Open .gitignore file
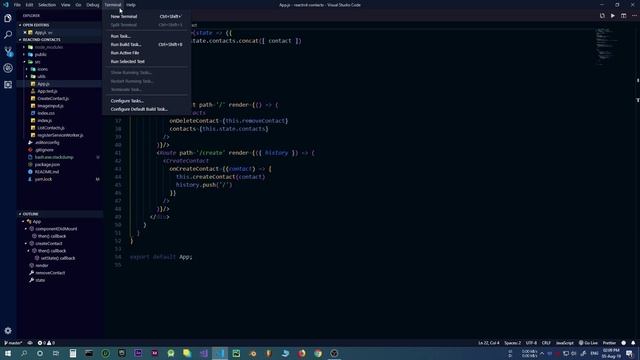The image size is (640, 360). pyautogui.click(x=44, y=150)
